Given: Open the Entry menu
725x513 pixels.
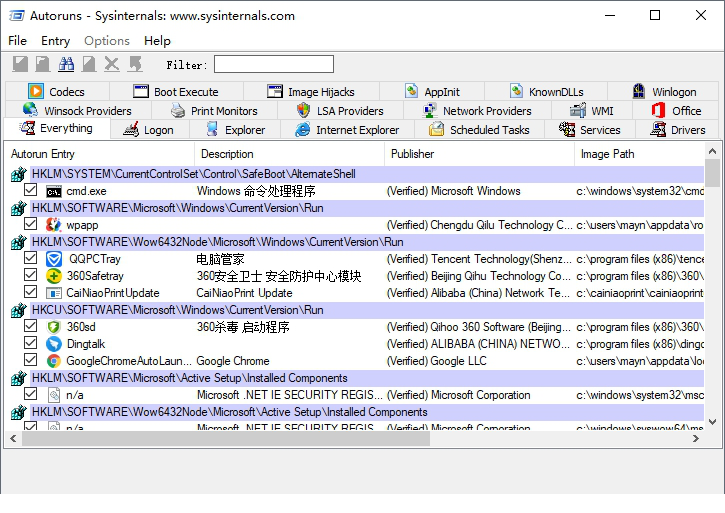Looking at the screenshot, I should 55,41.
